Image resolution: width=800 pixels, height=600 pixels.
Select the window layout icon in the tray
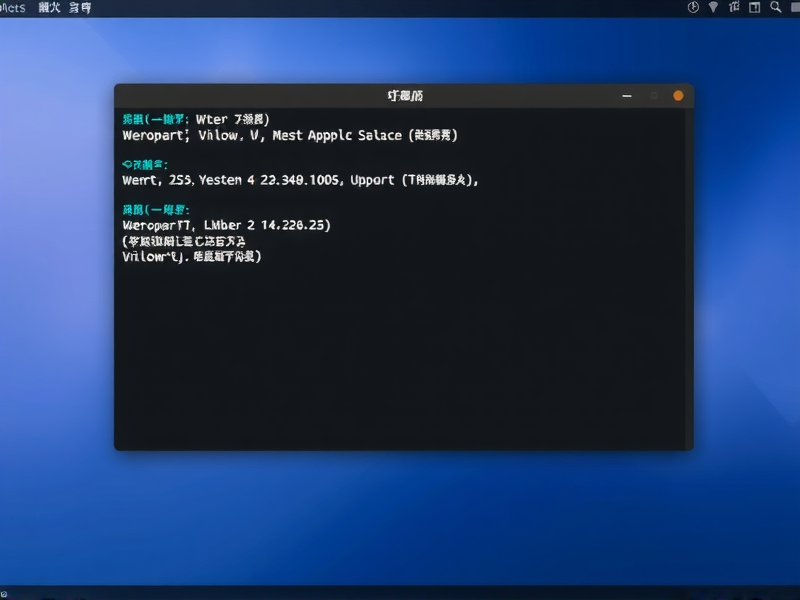(x=755, y=7)
